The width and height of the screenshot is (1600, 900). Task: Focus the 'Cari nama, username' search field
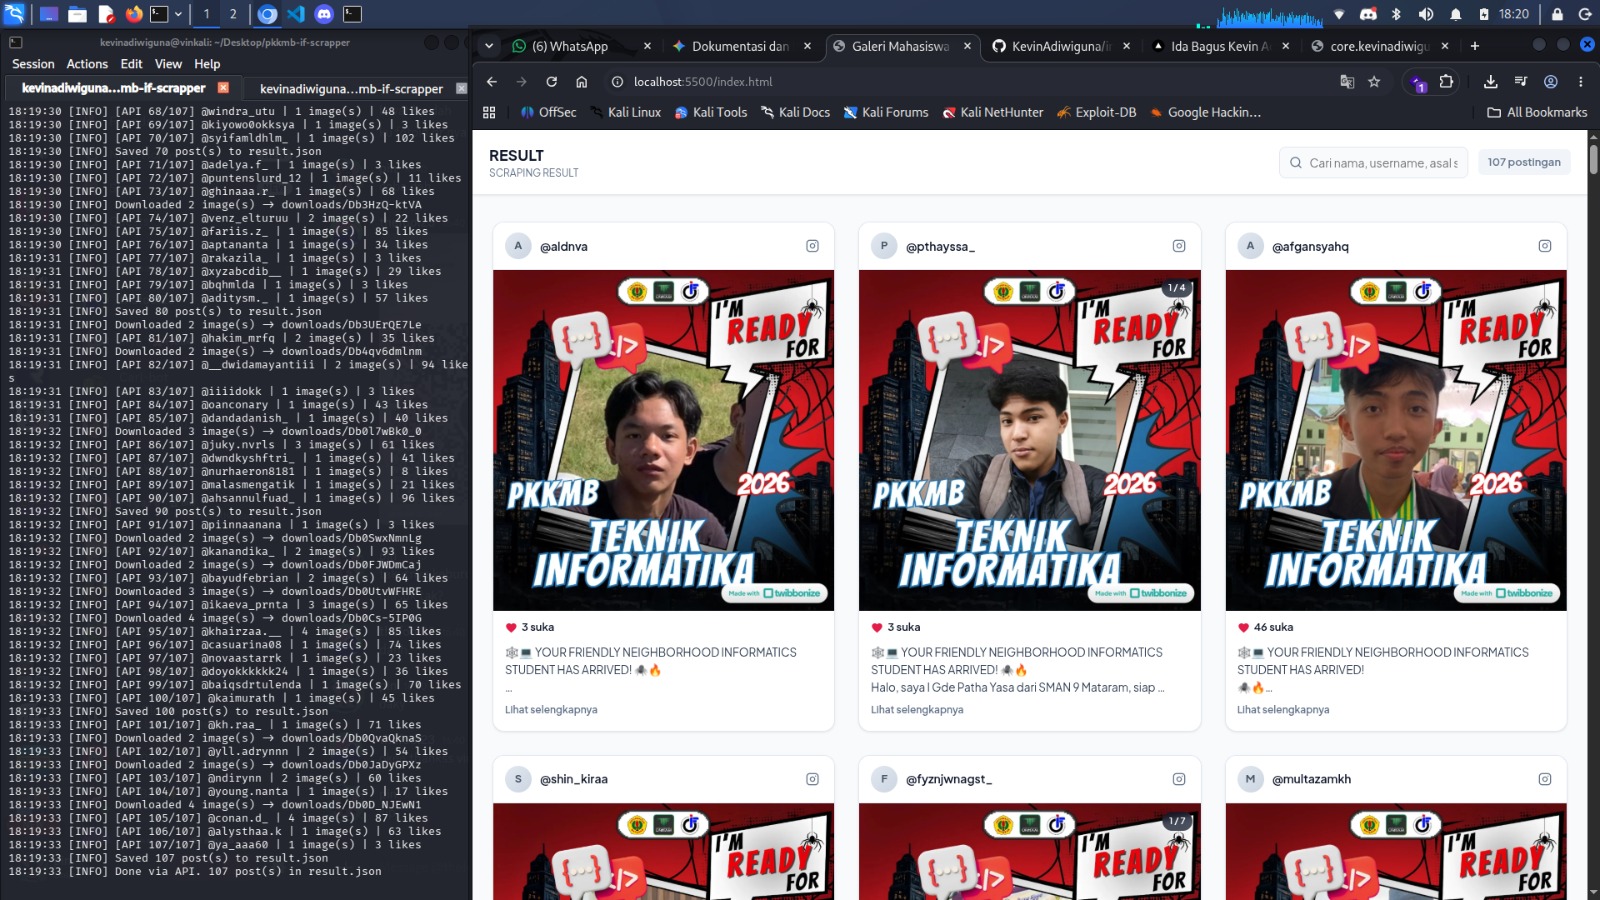1373,163
